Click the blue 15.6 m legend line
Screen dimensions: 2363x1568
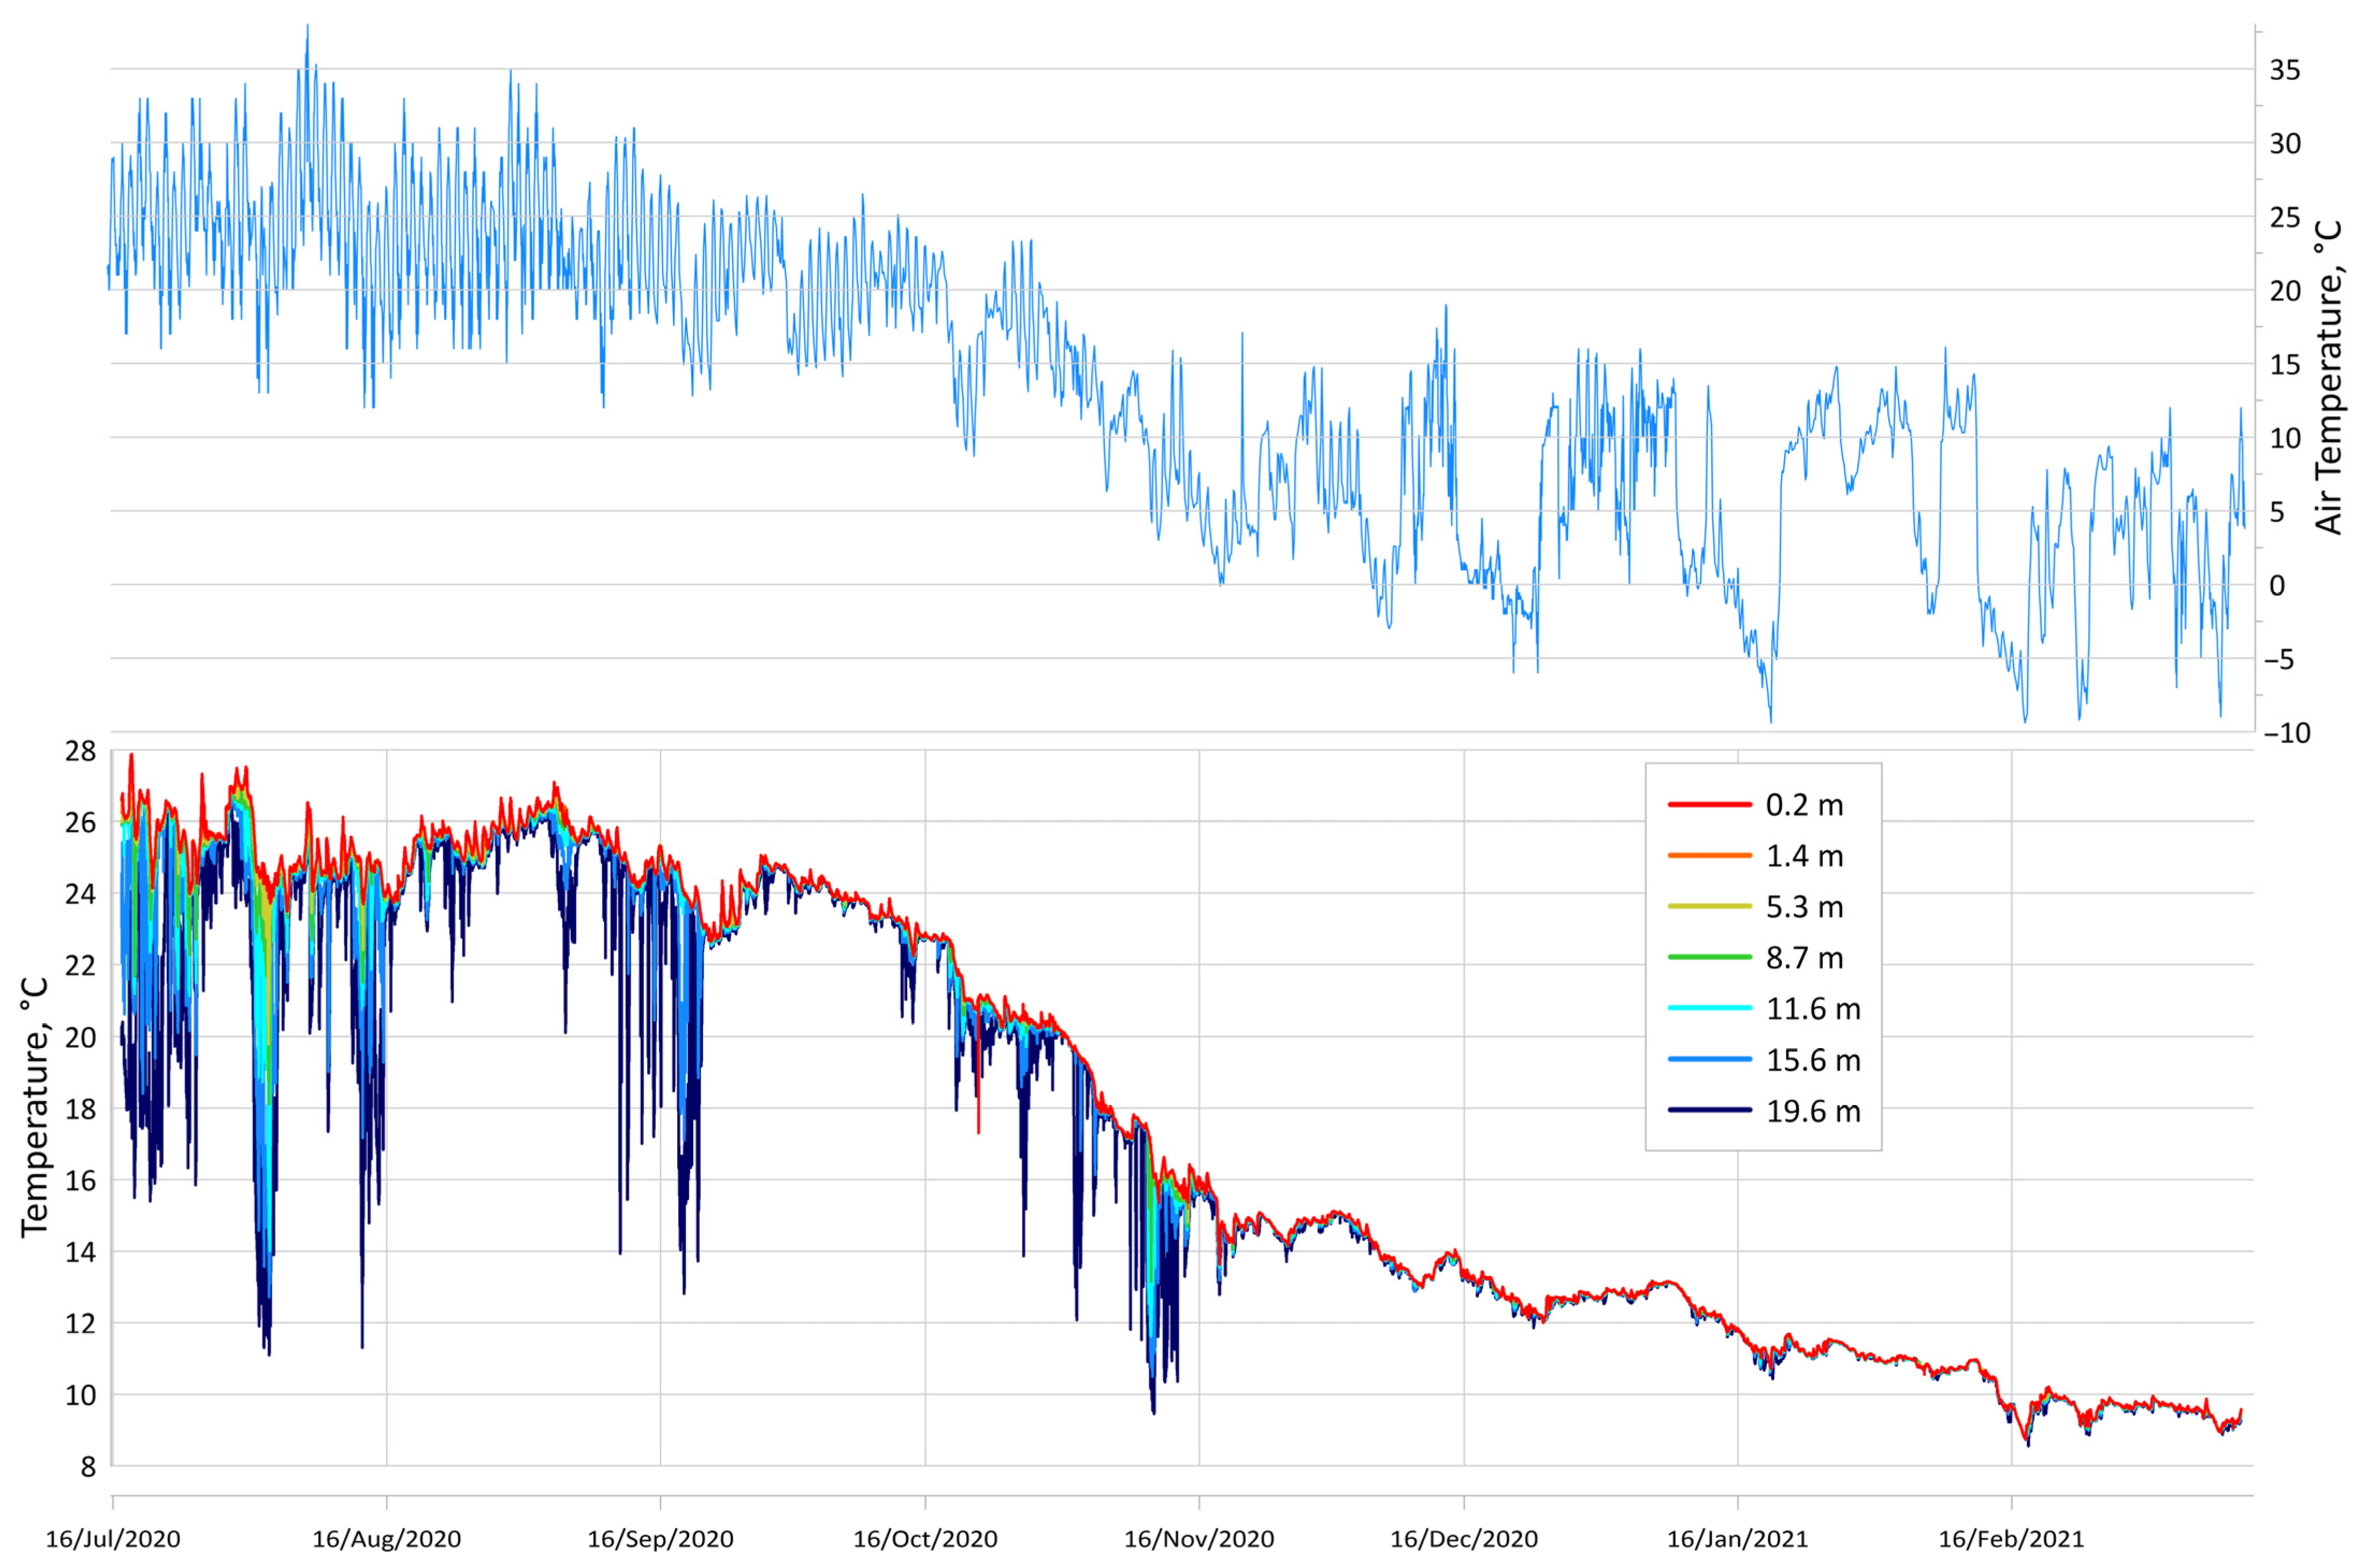pyautogui.click(x=1709, y=1059)
